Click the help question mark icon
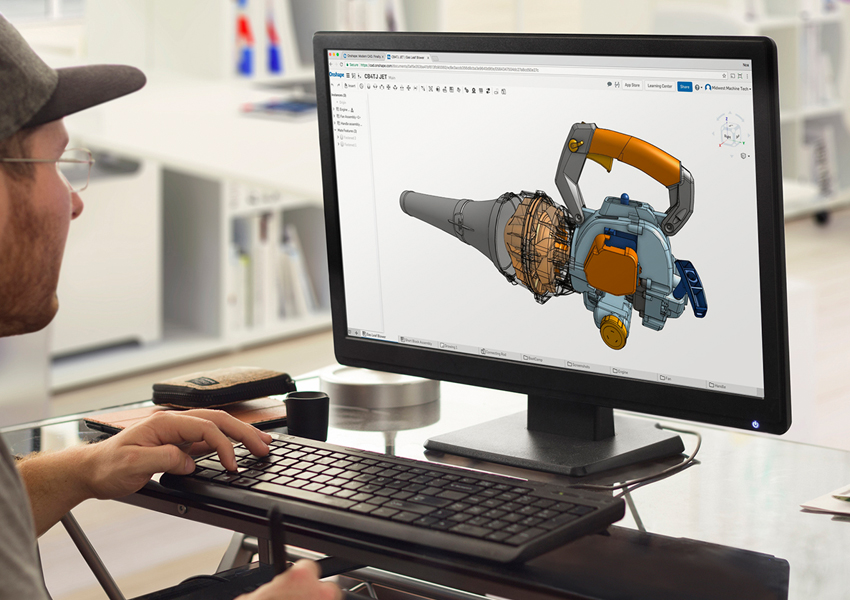This screenshot has width=850, height=600. coord(697,88)
